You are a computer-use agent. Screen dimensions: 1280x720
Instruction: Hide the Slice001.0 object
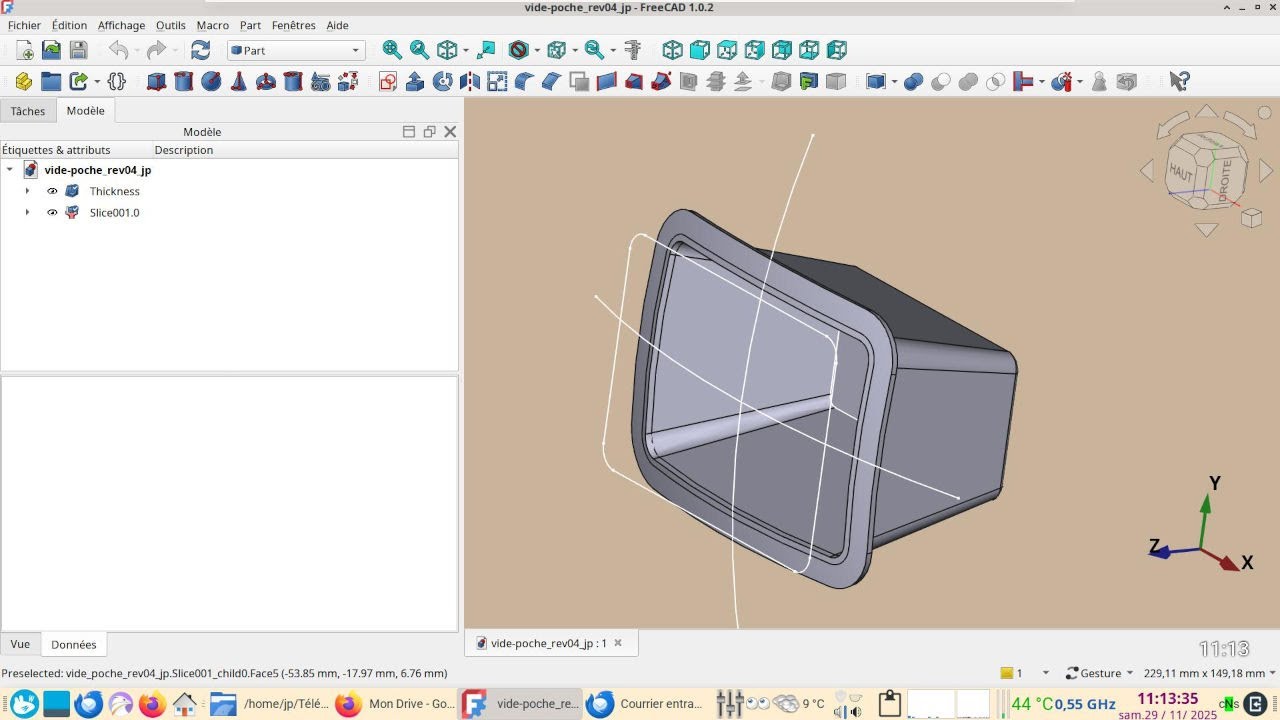[x=53, y=212]
